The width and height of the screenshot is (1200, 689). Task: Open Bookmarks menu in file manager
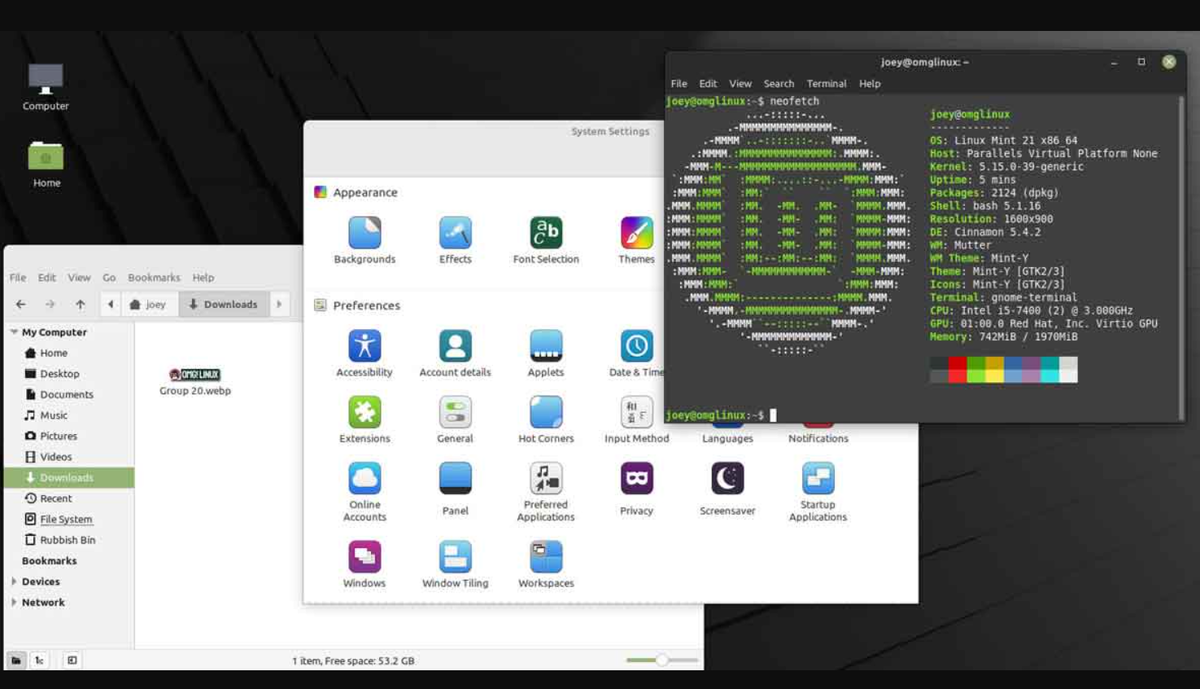tap(154, 277)
